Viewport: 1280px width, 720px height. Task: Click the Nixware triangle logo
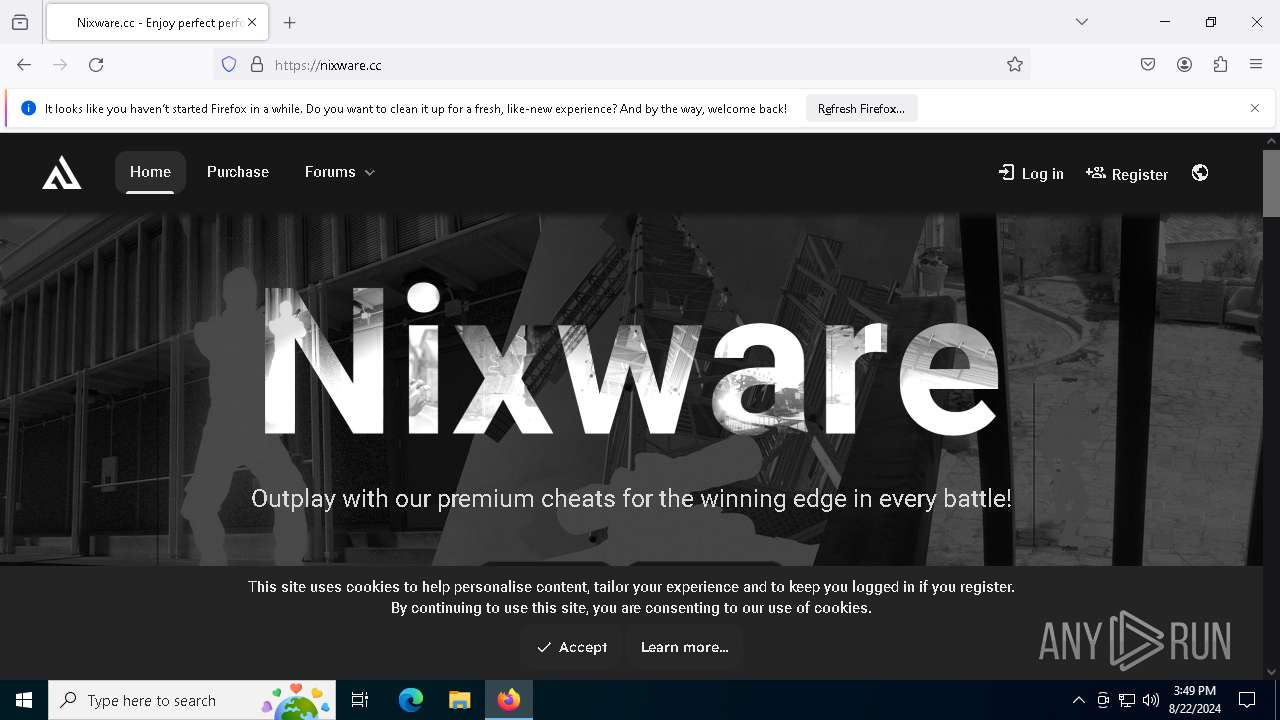(x=62, y=172)
